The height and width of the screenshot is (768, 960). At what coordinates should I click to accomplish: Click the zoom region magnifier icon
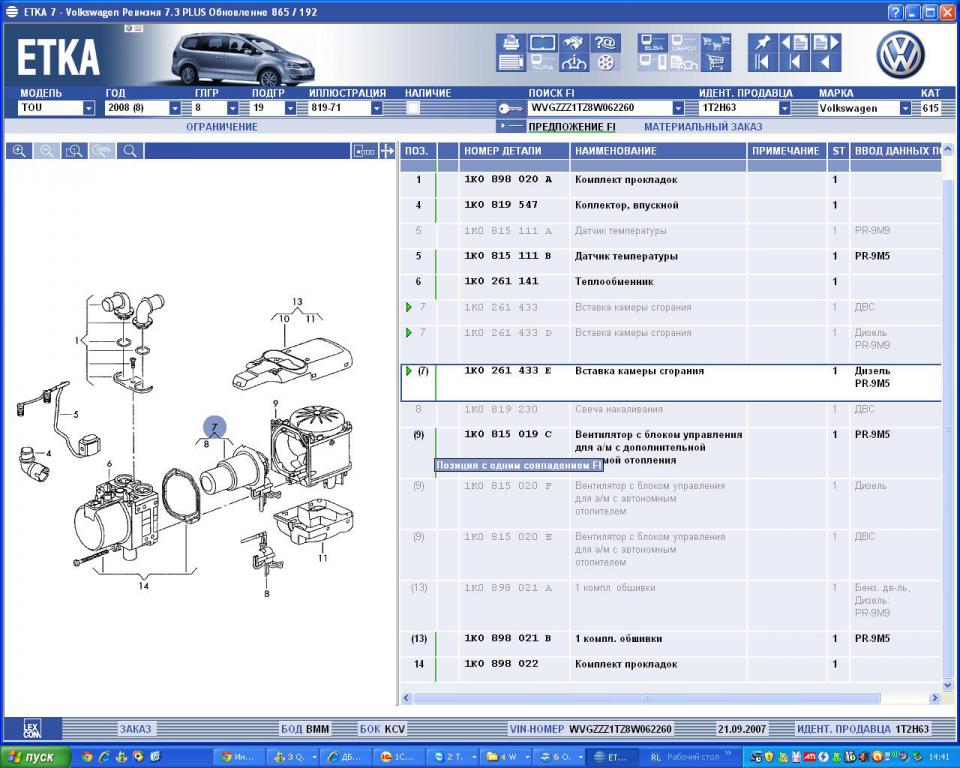click(74, 151)
